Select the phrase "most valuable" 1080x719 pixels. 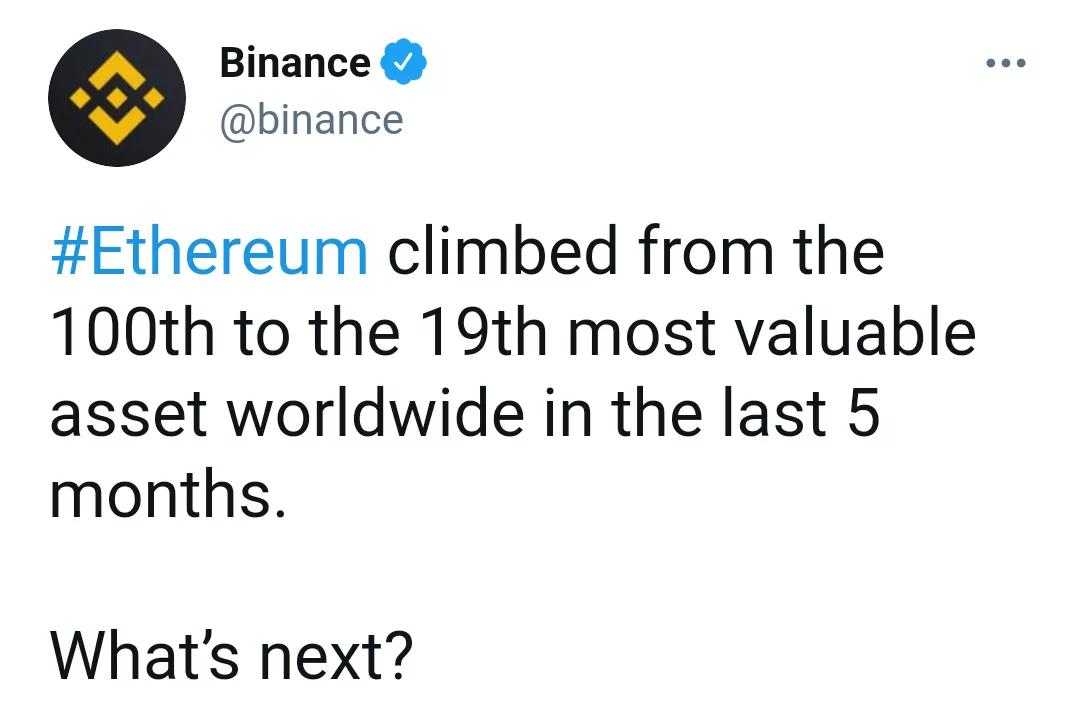[x=771, y=333]
